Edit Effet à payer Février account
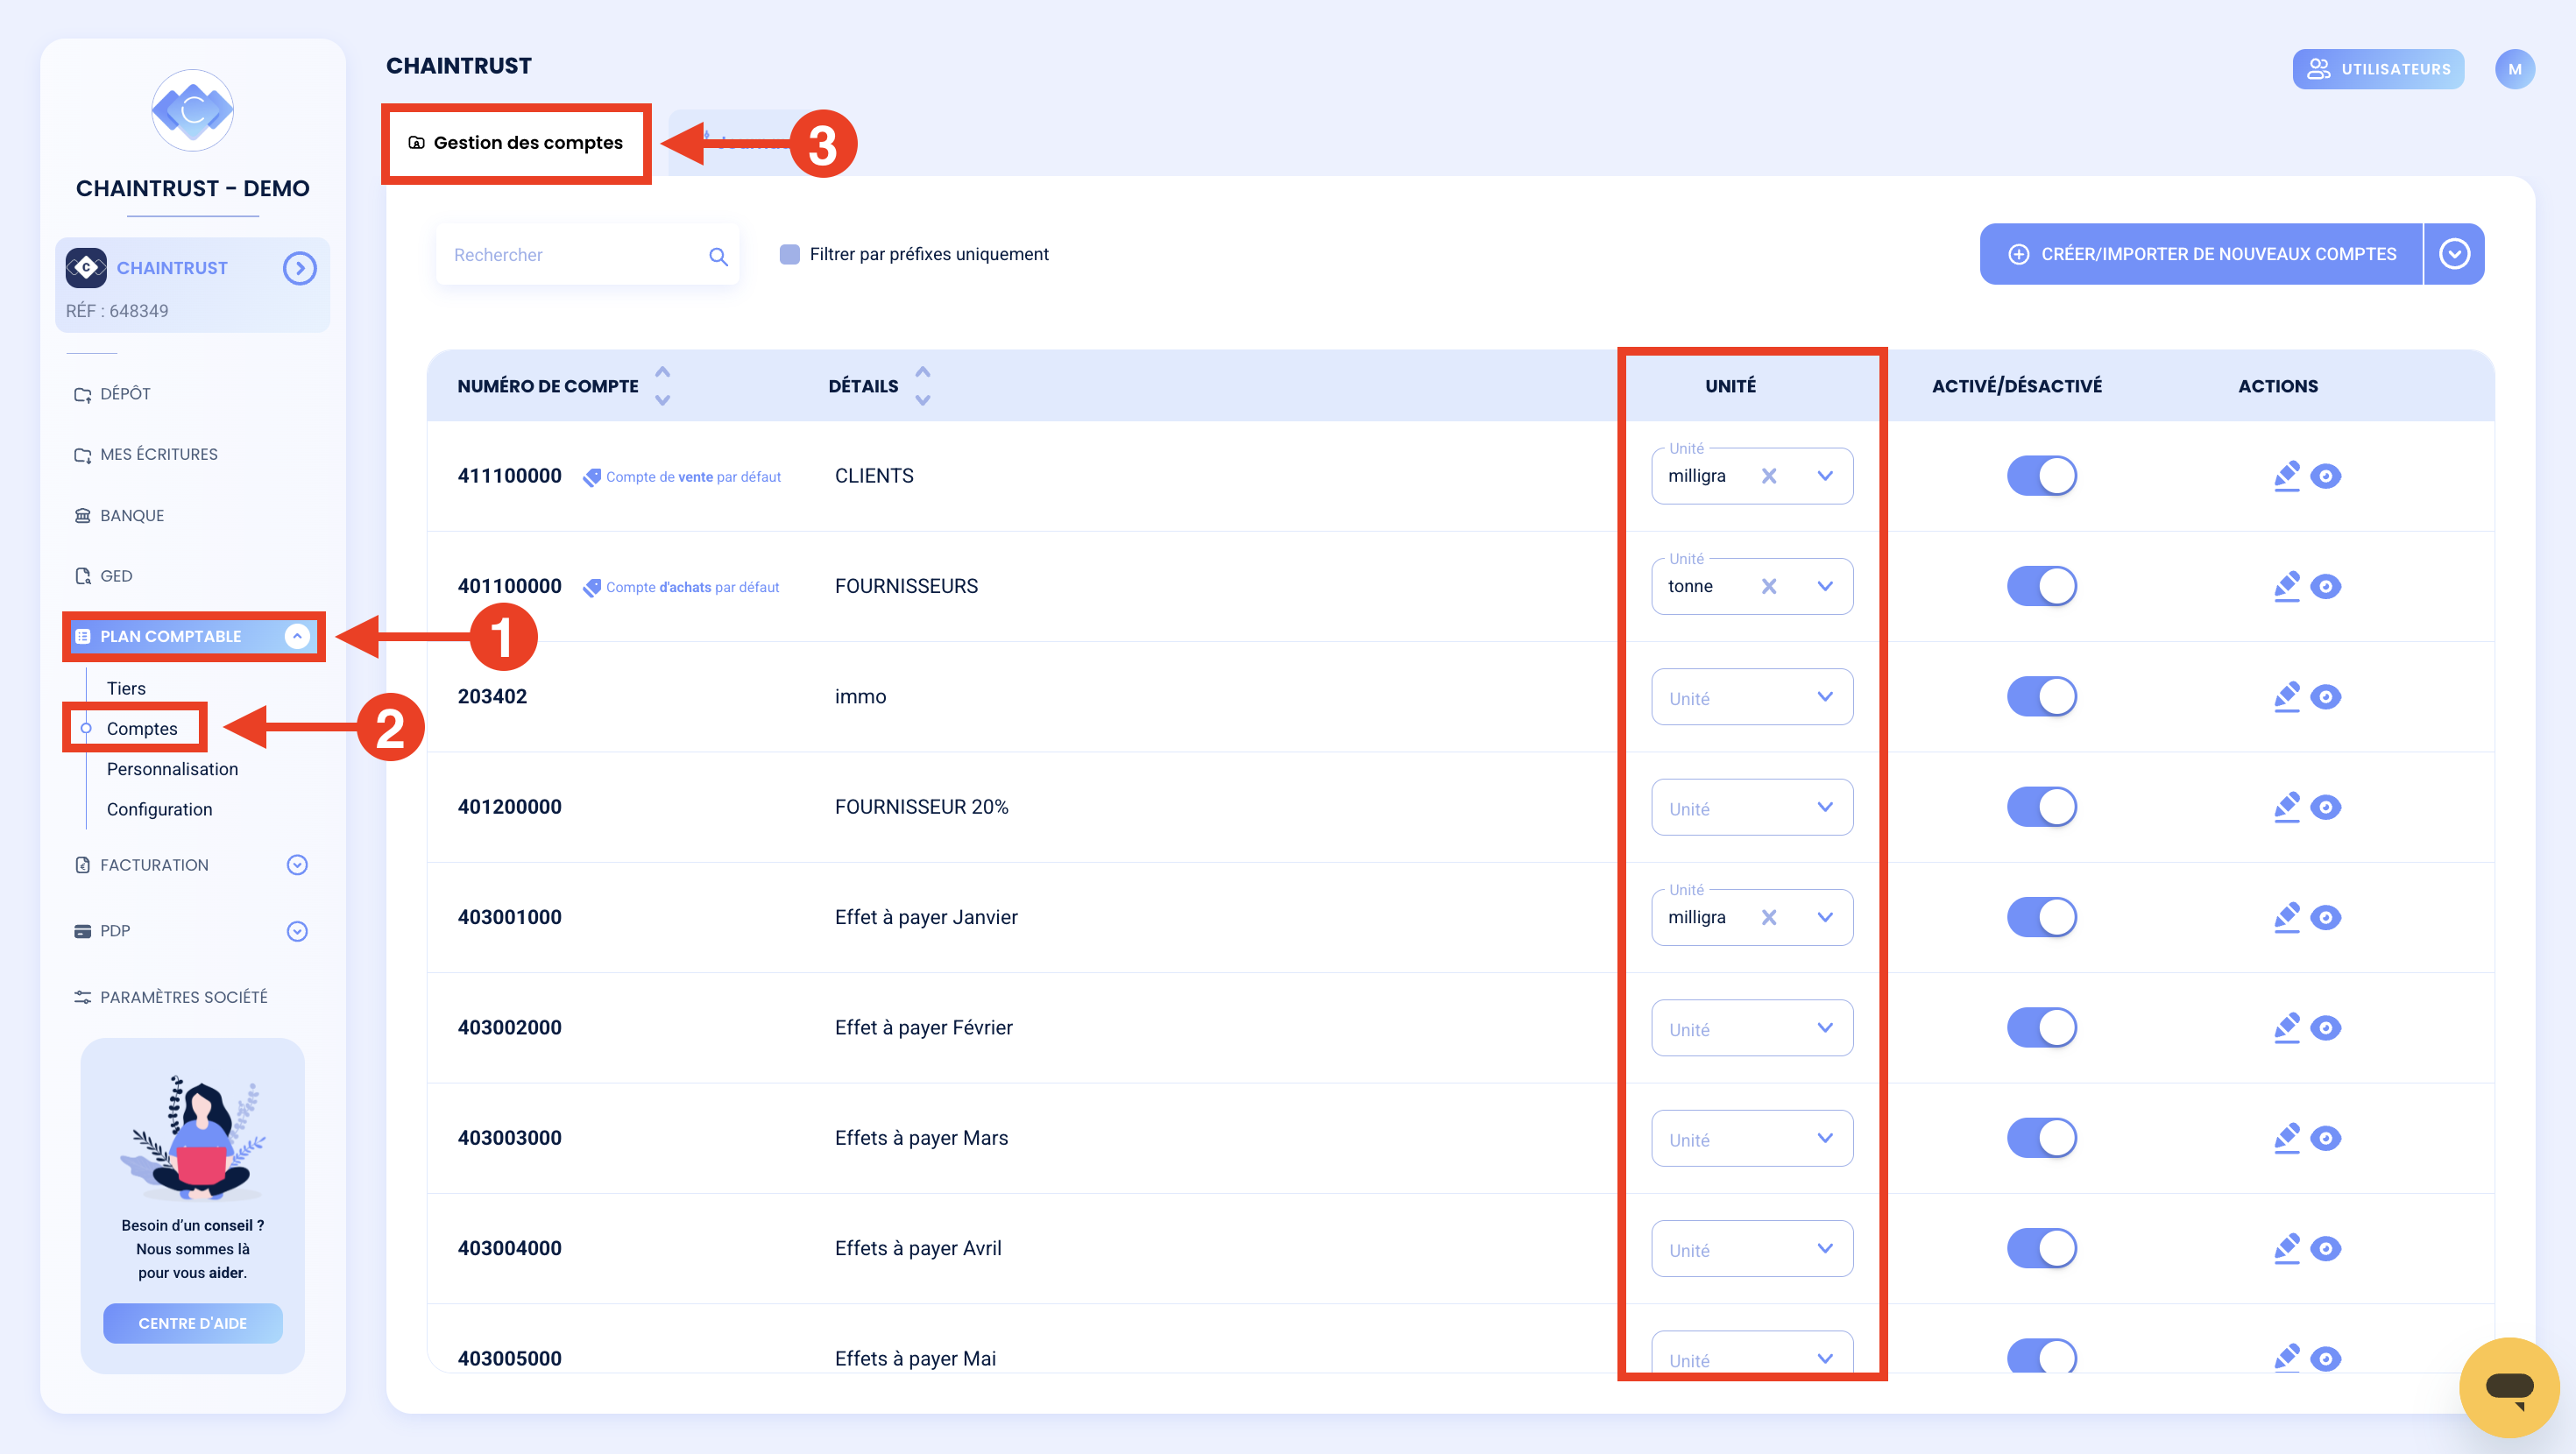The width and height of the screenshot is (2576, 1454). click(x=2286, y=1027)
